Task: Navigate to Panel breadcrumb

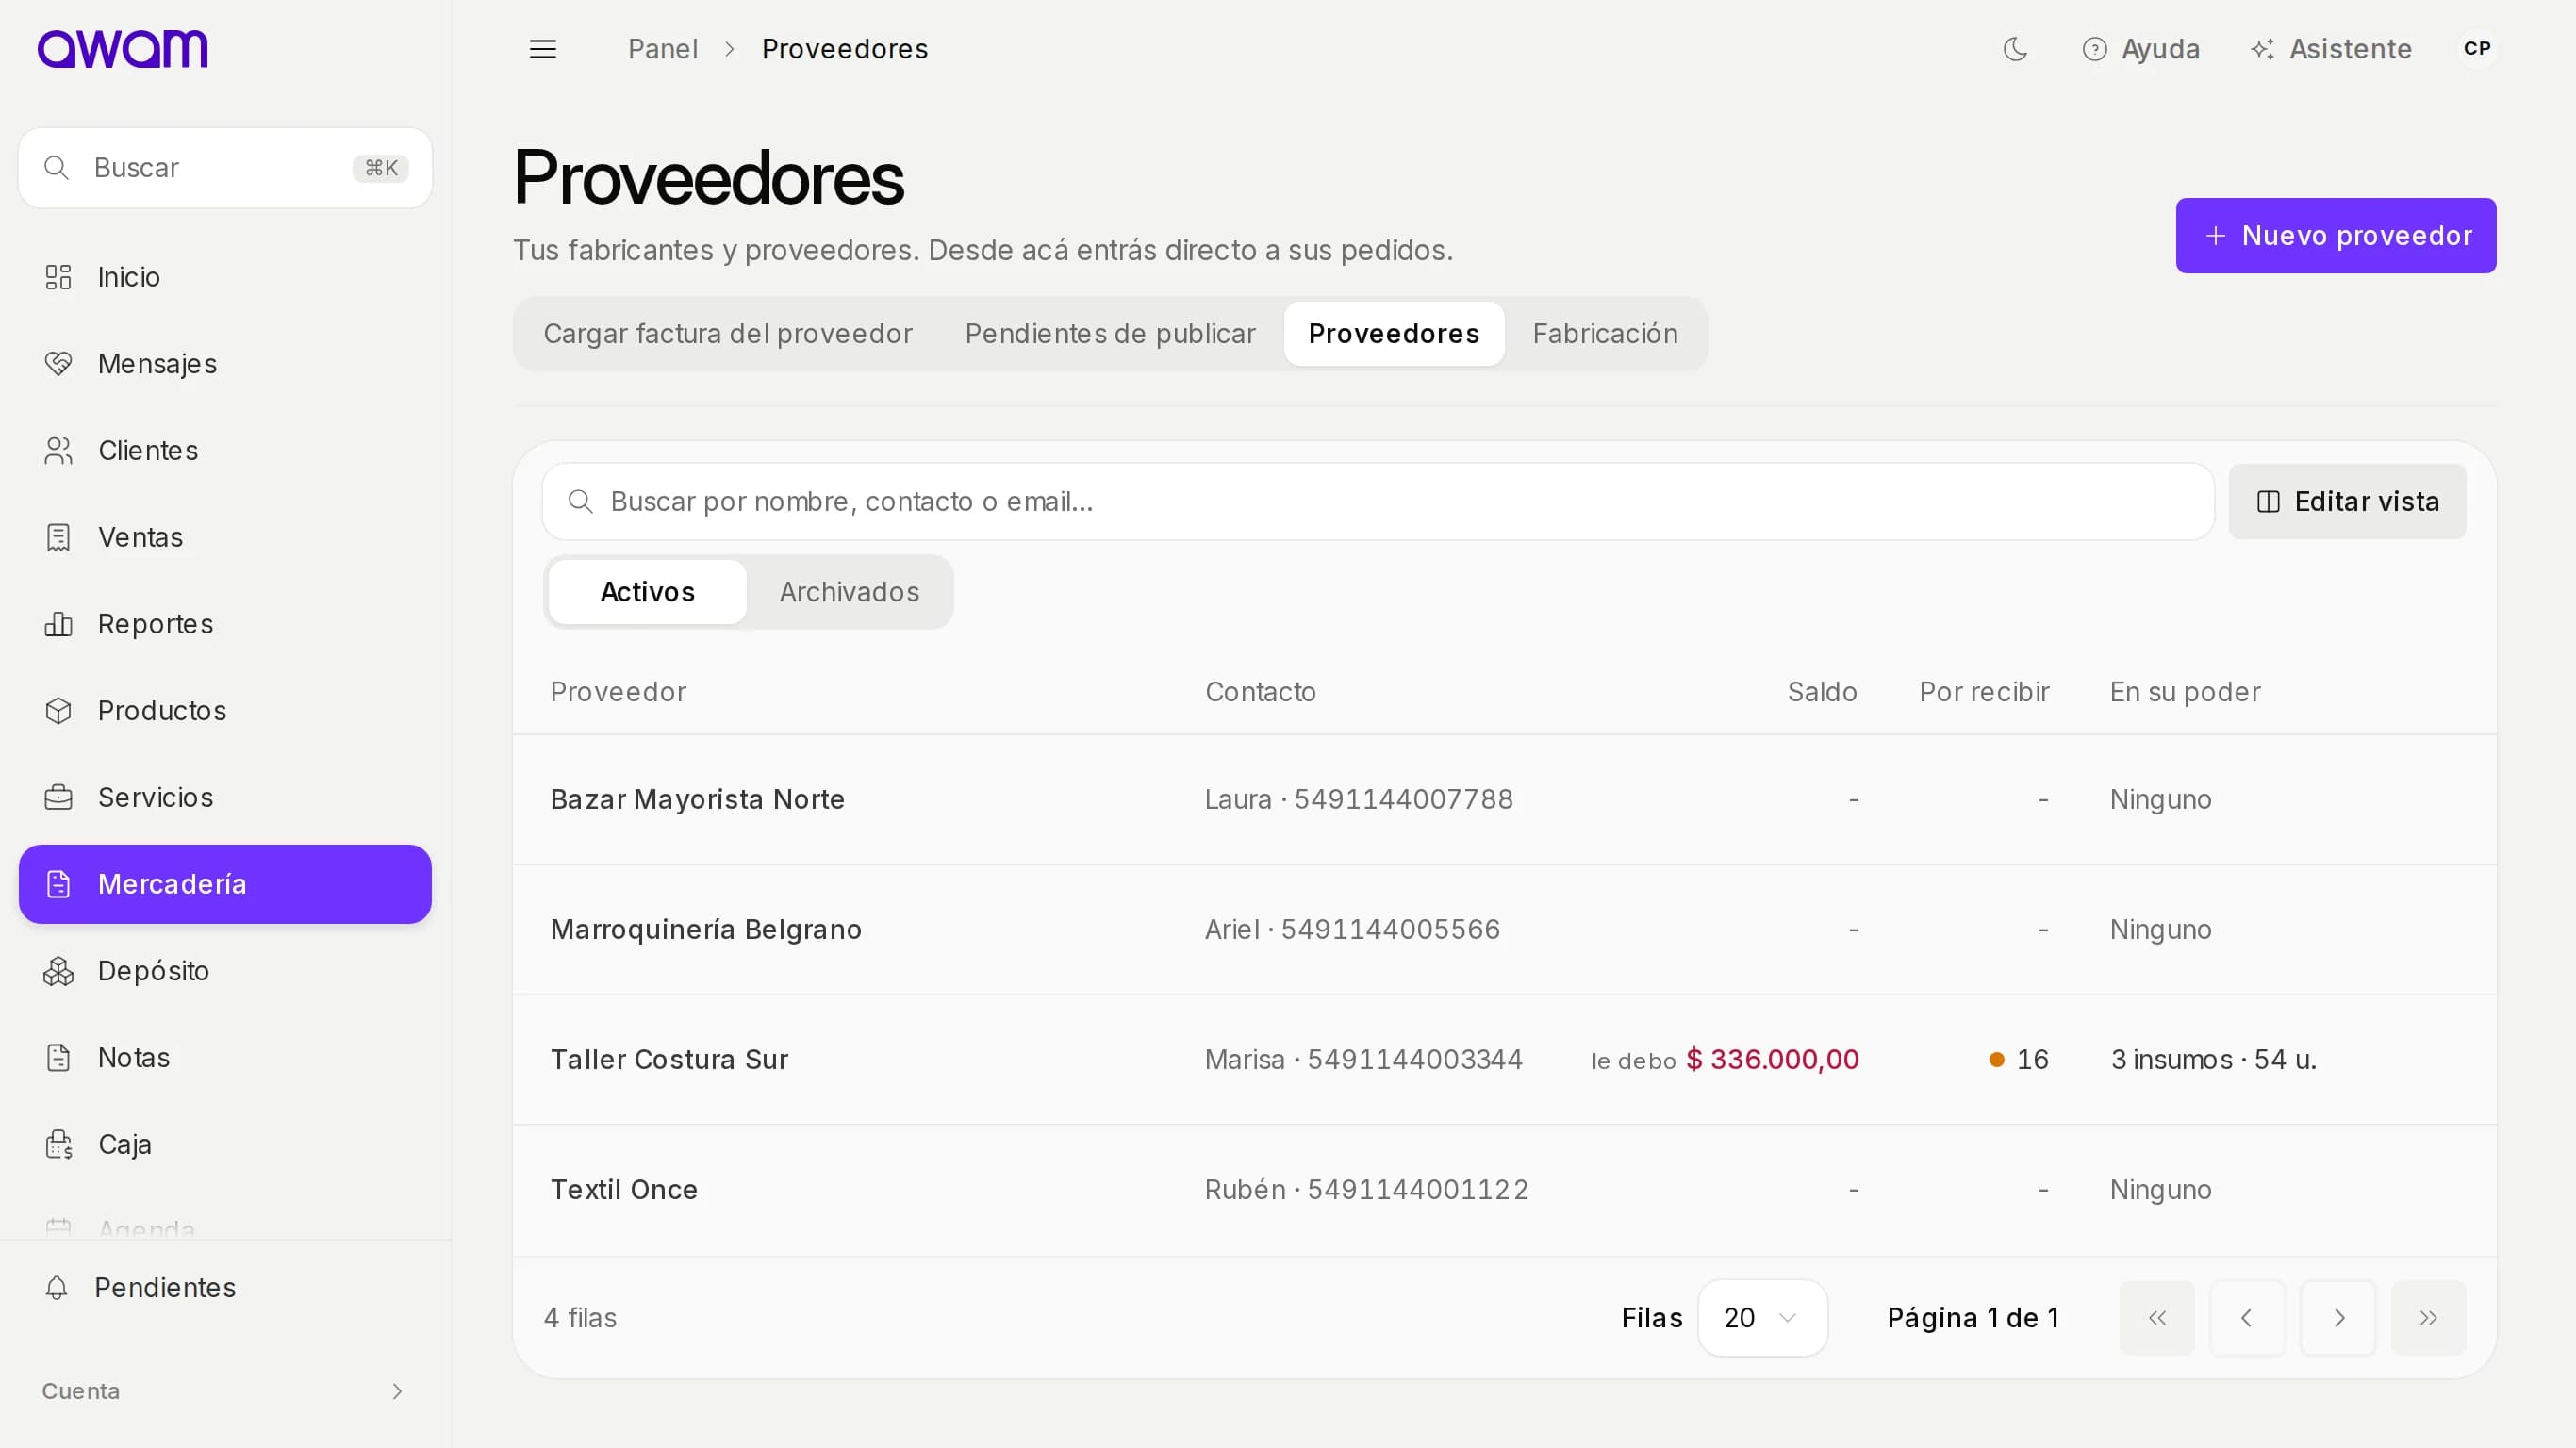Action: coord(662,49)
